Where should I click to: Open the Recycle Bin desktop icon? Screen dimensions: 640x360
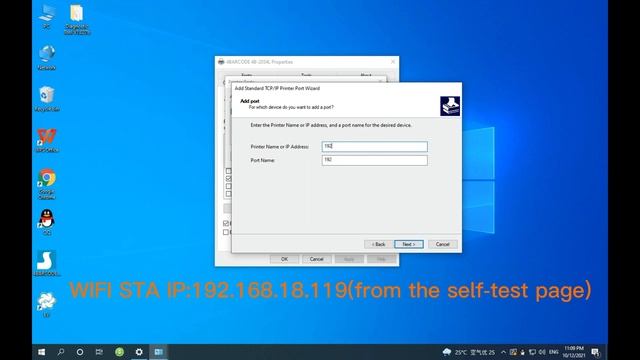[x=47, y=98]
